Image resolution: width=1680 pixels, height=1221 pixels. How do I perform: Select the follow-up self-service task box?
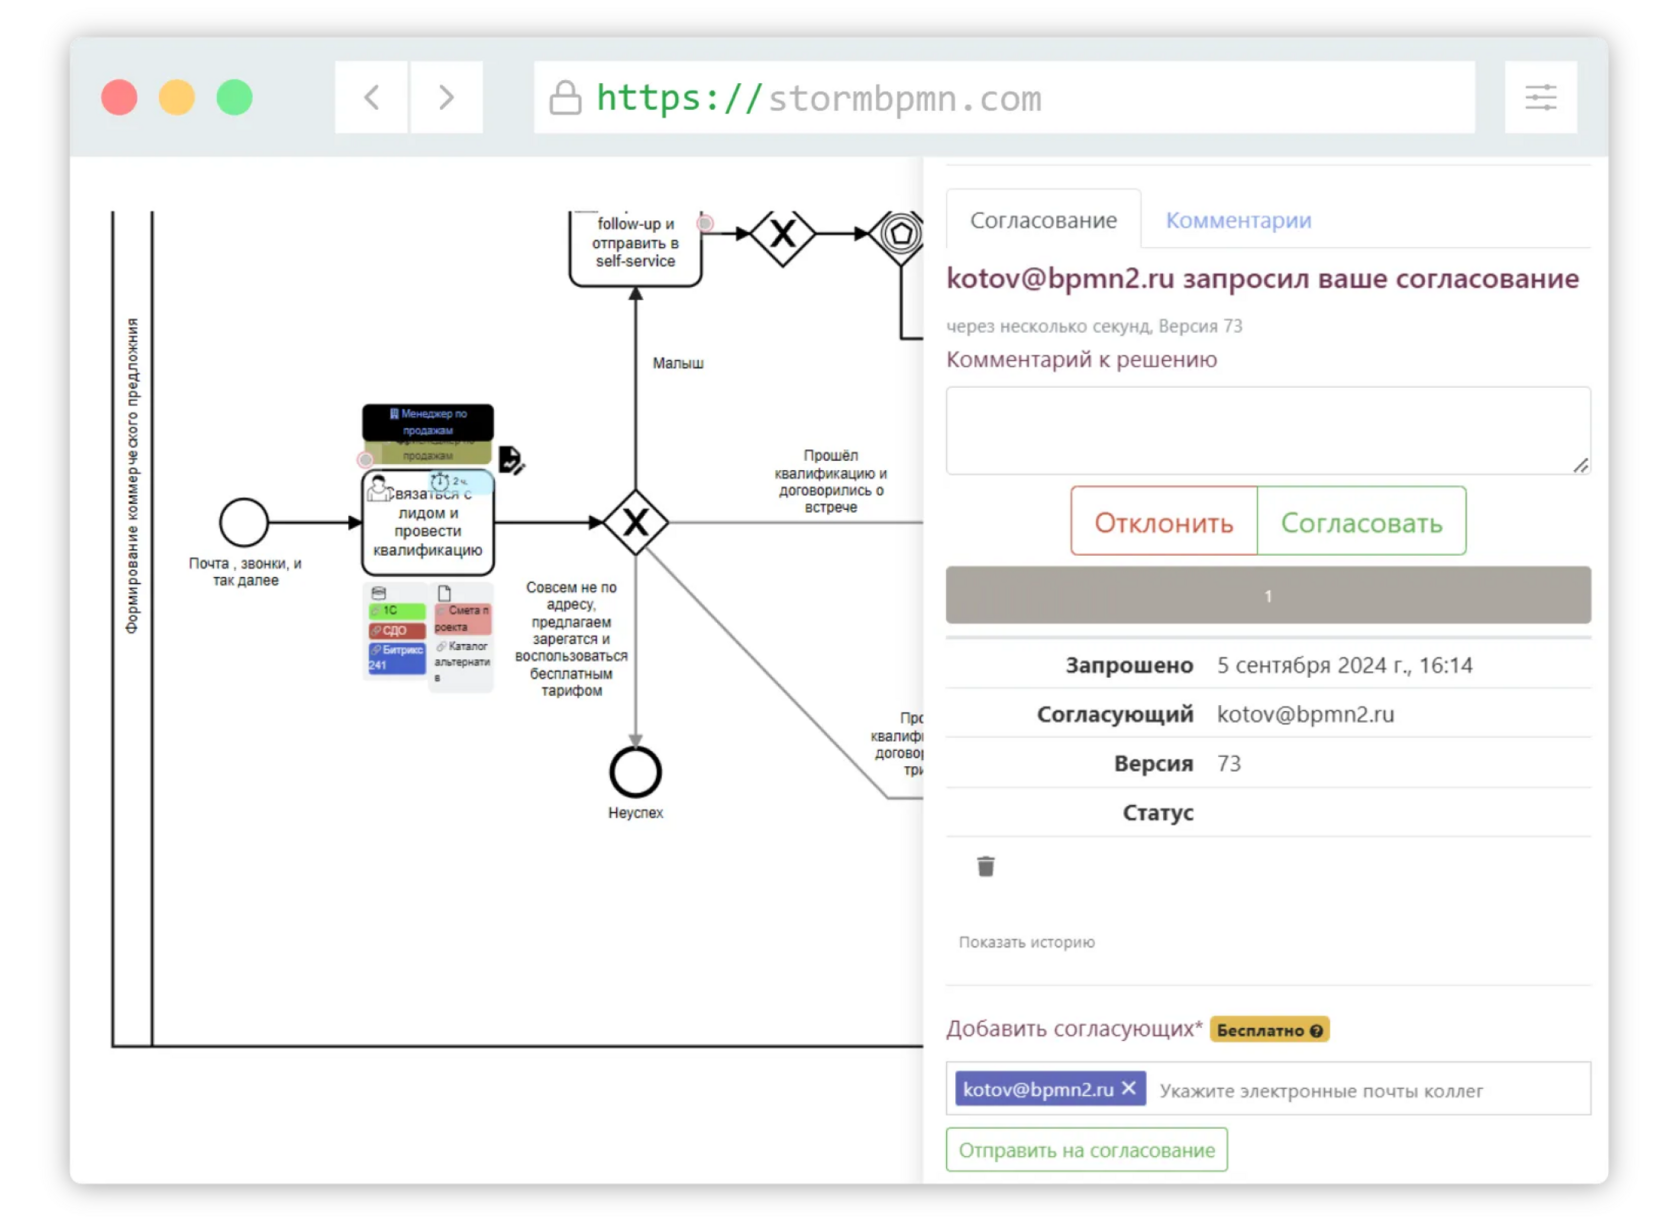pyautogui.click(x=635, y=247)
